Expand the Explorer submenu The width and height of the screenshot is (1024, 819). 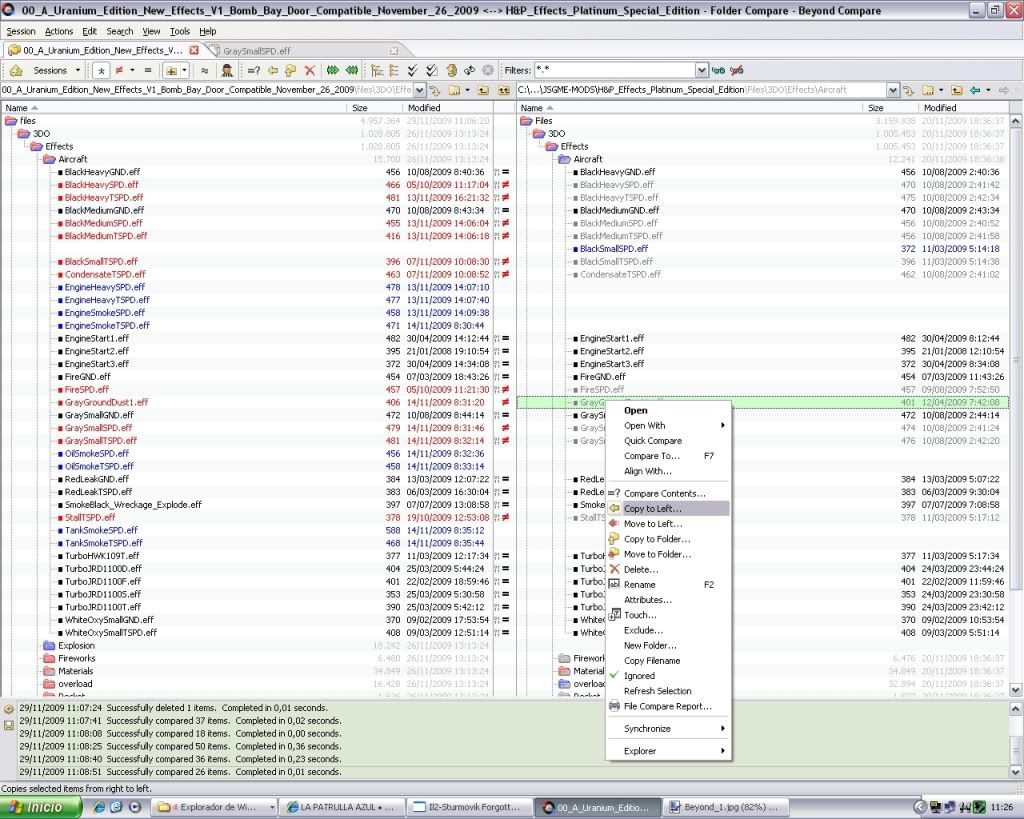pos(668,751)
